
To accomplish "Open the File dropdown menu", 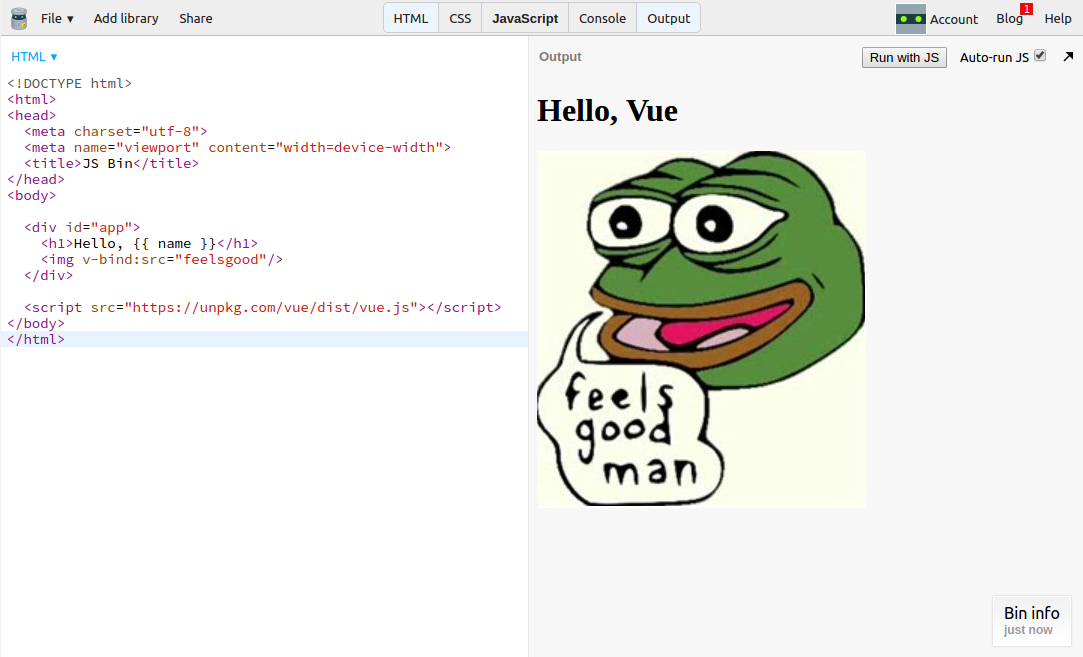I will click(x=57, y=18).
